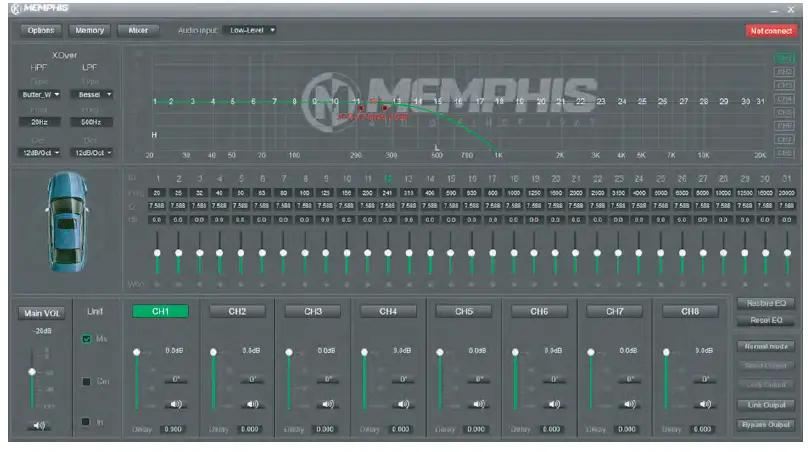
Task: Click the Bypass Output button
Action: click(766, 425)
